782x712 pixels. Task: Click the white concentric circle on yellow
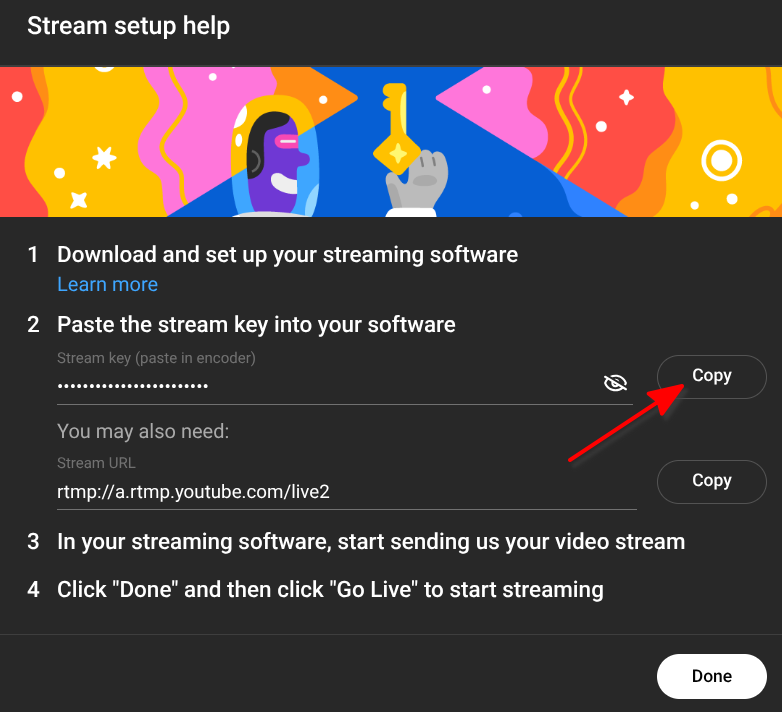pyautogui.click(x=720, y=159)
